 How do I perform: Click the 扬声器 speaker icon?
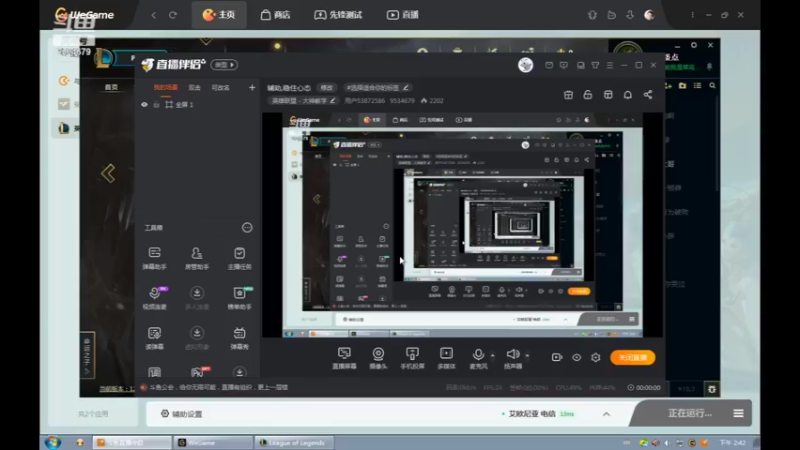[x=513, y=355]
